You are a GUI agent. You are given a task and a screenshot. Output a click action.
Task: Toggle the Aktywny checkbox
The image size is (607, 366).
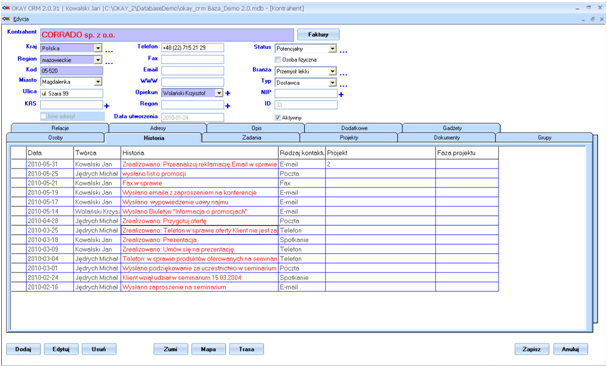278,117
